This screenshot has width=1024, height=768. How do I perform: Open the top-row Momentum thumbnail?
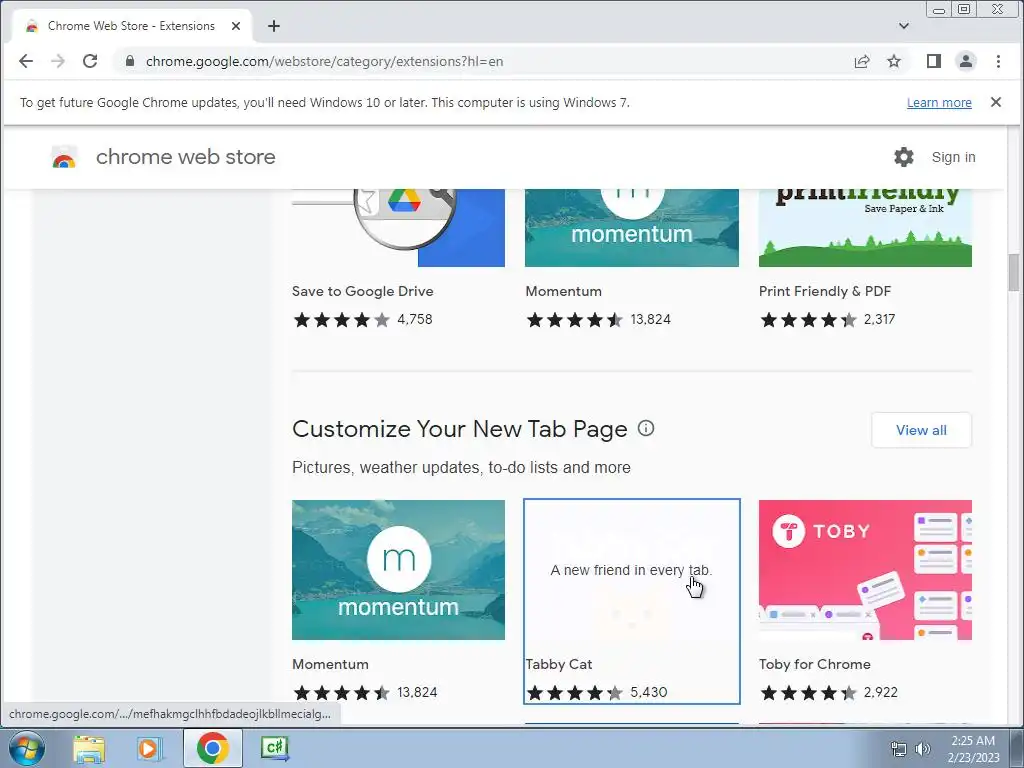point(632,228)
